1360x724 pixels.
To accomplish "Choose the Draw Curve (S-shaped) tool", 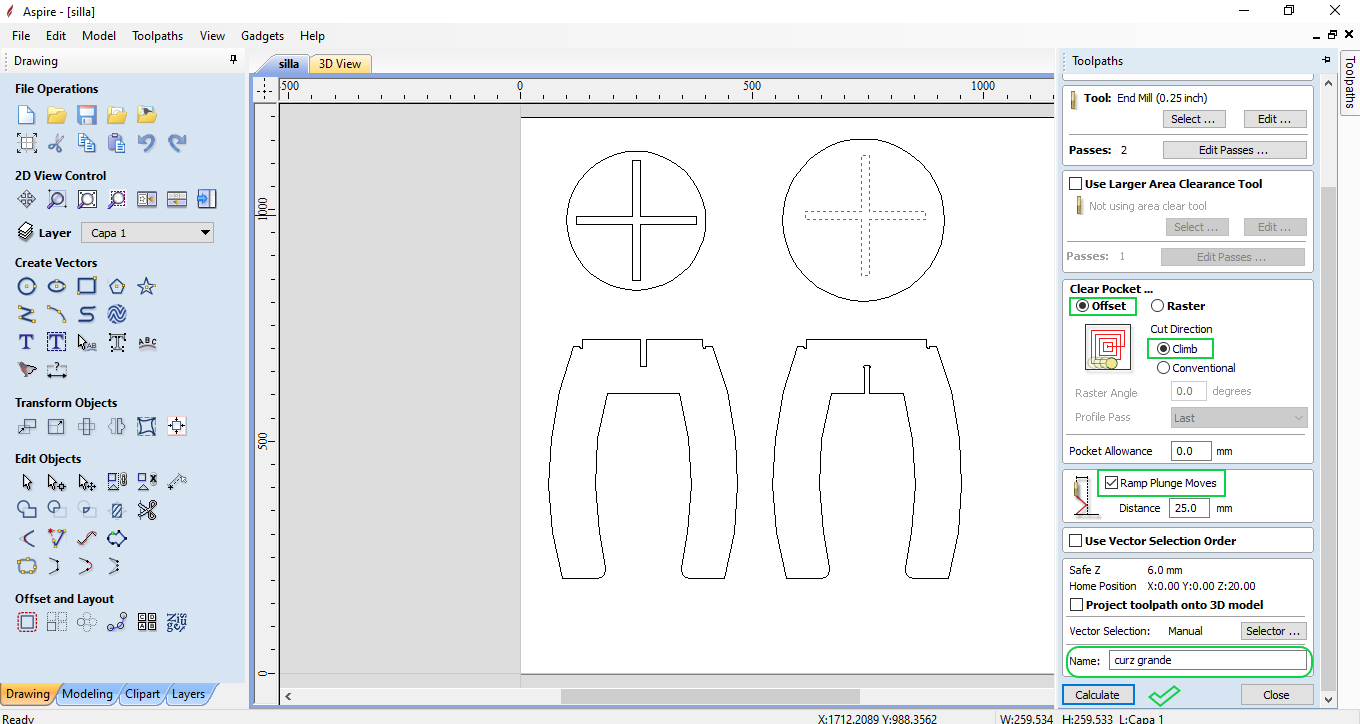I will (87, 314).
